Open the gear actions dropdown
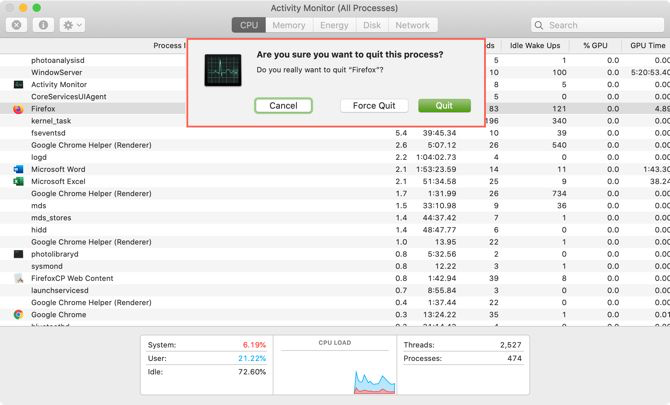 [72, 25]
